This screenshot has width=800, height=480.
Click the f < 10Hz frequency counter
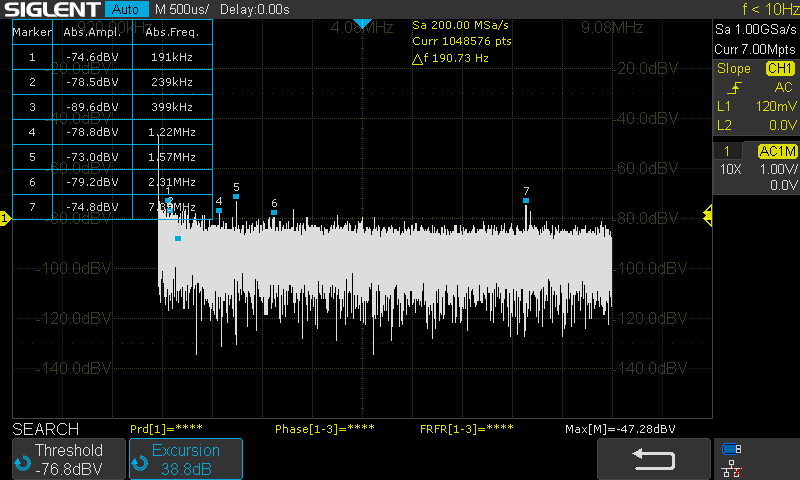771,9
